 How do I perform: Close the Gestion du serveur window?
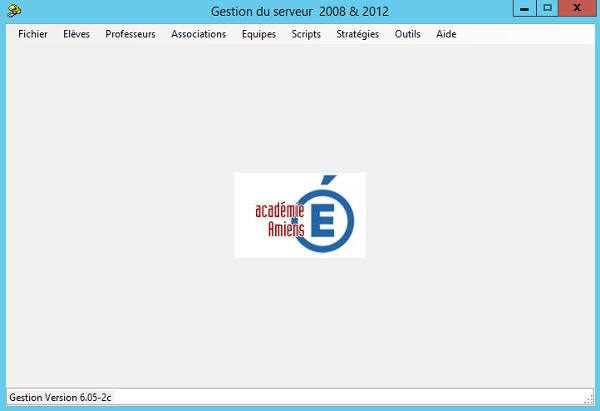click(x=577, y=8)
